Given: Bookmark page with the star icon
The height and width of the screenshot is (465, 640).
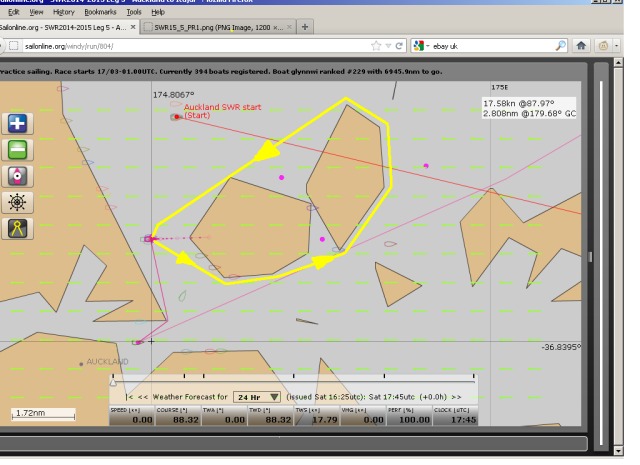Looking at the screenshot, I should [x=376, y=46].
